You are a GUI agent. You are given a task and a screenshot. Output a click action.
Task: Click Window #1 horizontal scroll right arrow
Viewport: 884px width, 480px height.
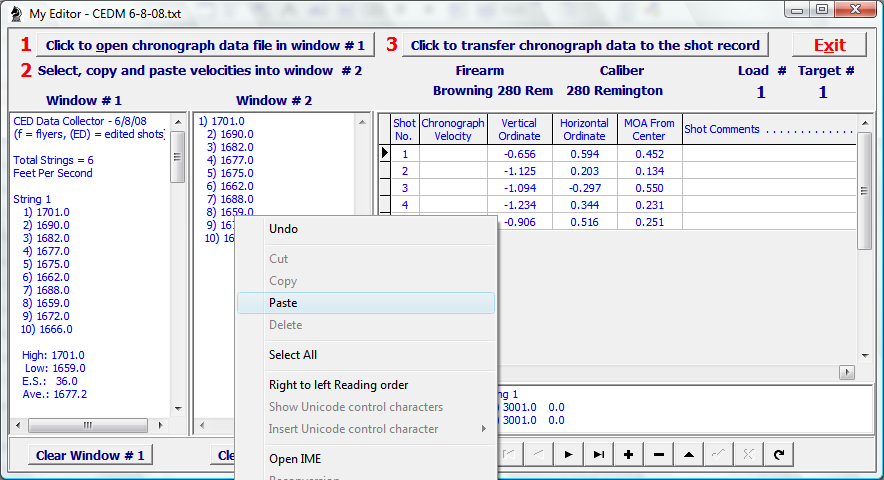point(161,425)
